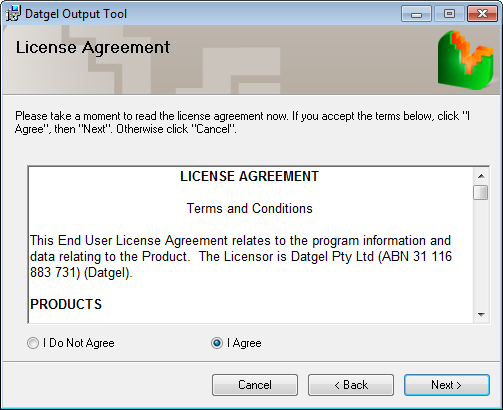
Task: Click the green Datgel logo in the banner
Action: [465, 60]
